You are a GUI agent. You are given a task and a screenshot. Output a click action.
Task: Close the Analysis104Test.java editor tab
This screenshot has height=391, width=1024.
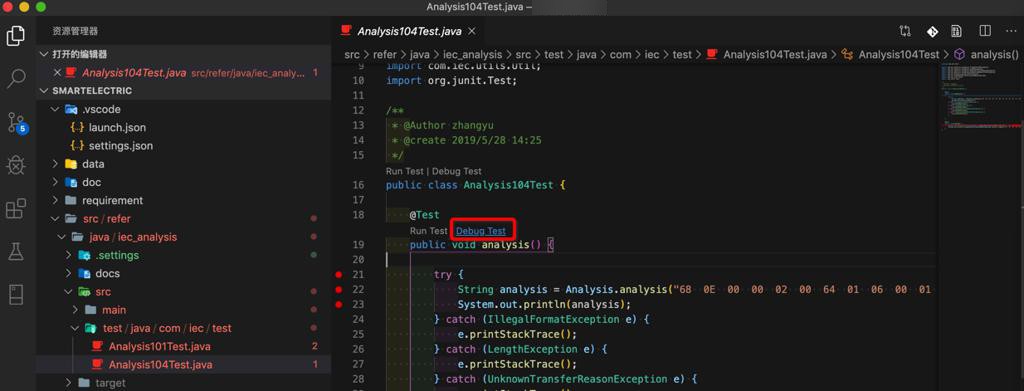[x=472, y=31]
